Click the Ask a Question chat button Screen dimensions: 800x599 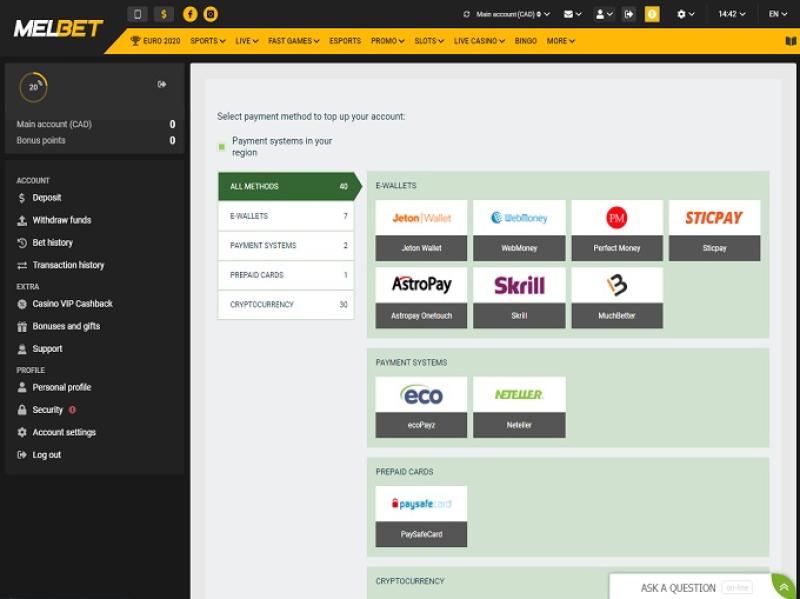(x=682, y=587)
